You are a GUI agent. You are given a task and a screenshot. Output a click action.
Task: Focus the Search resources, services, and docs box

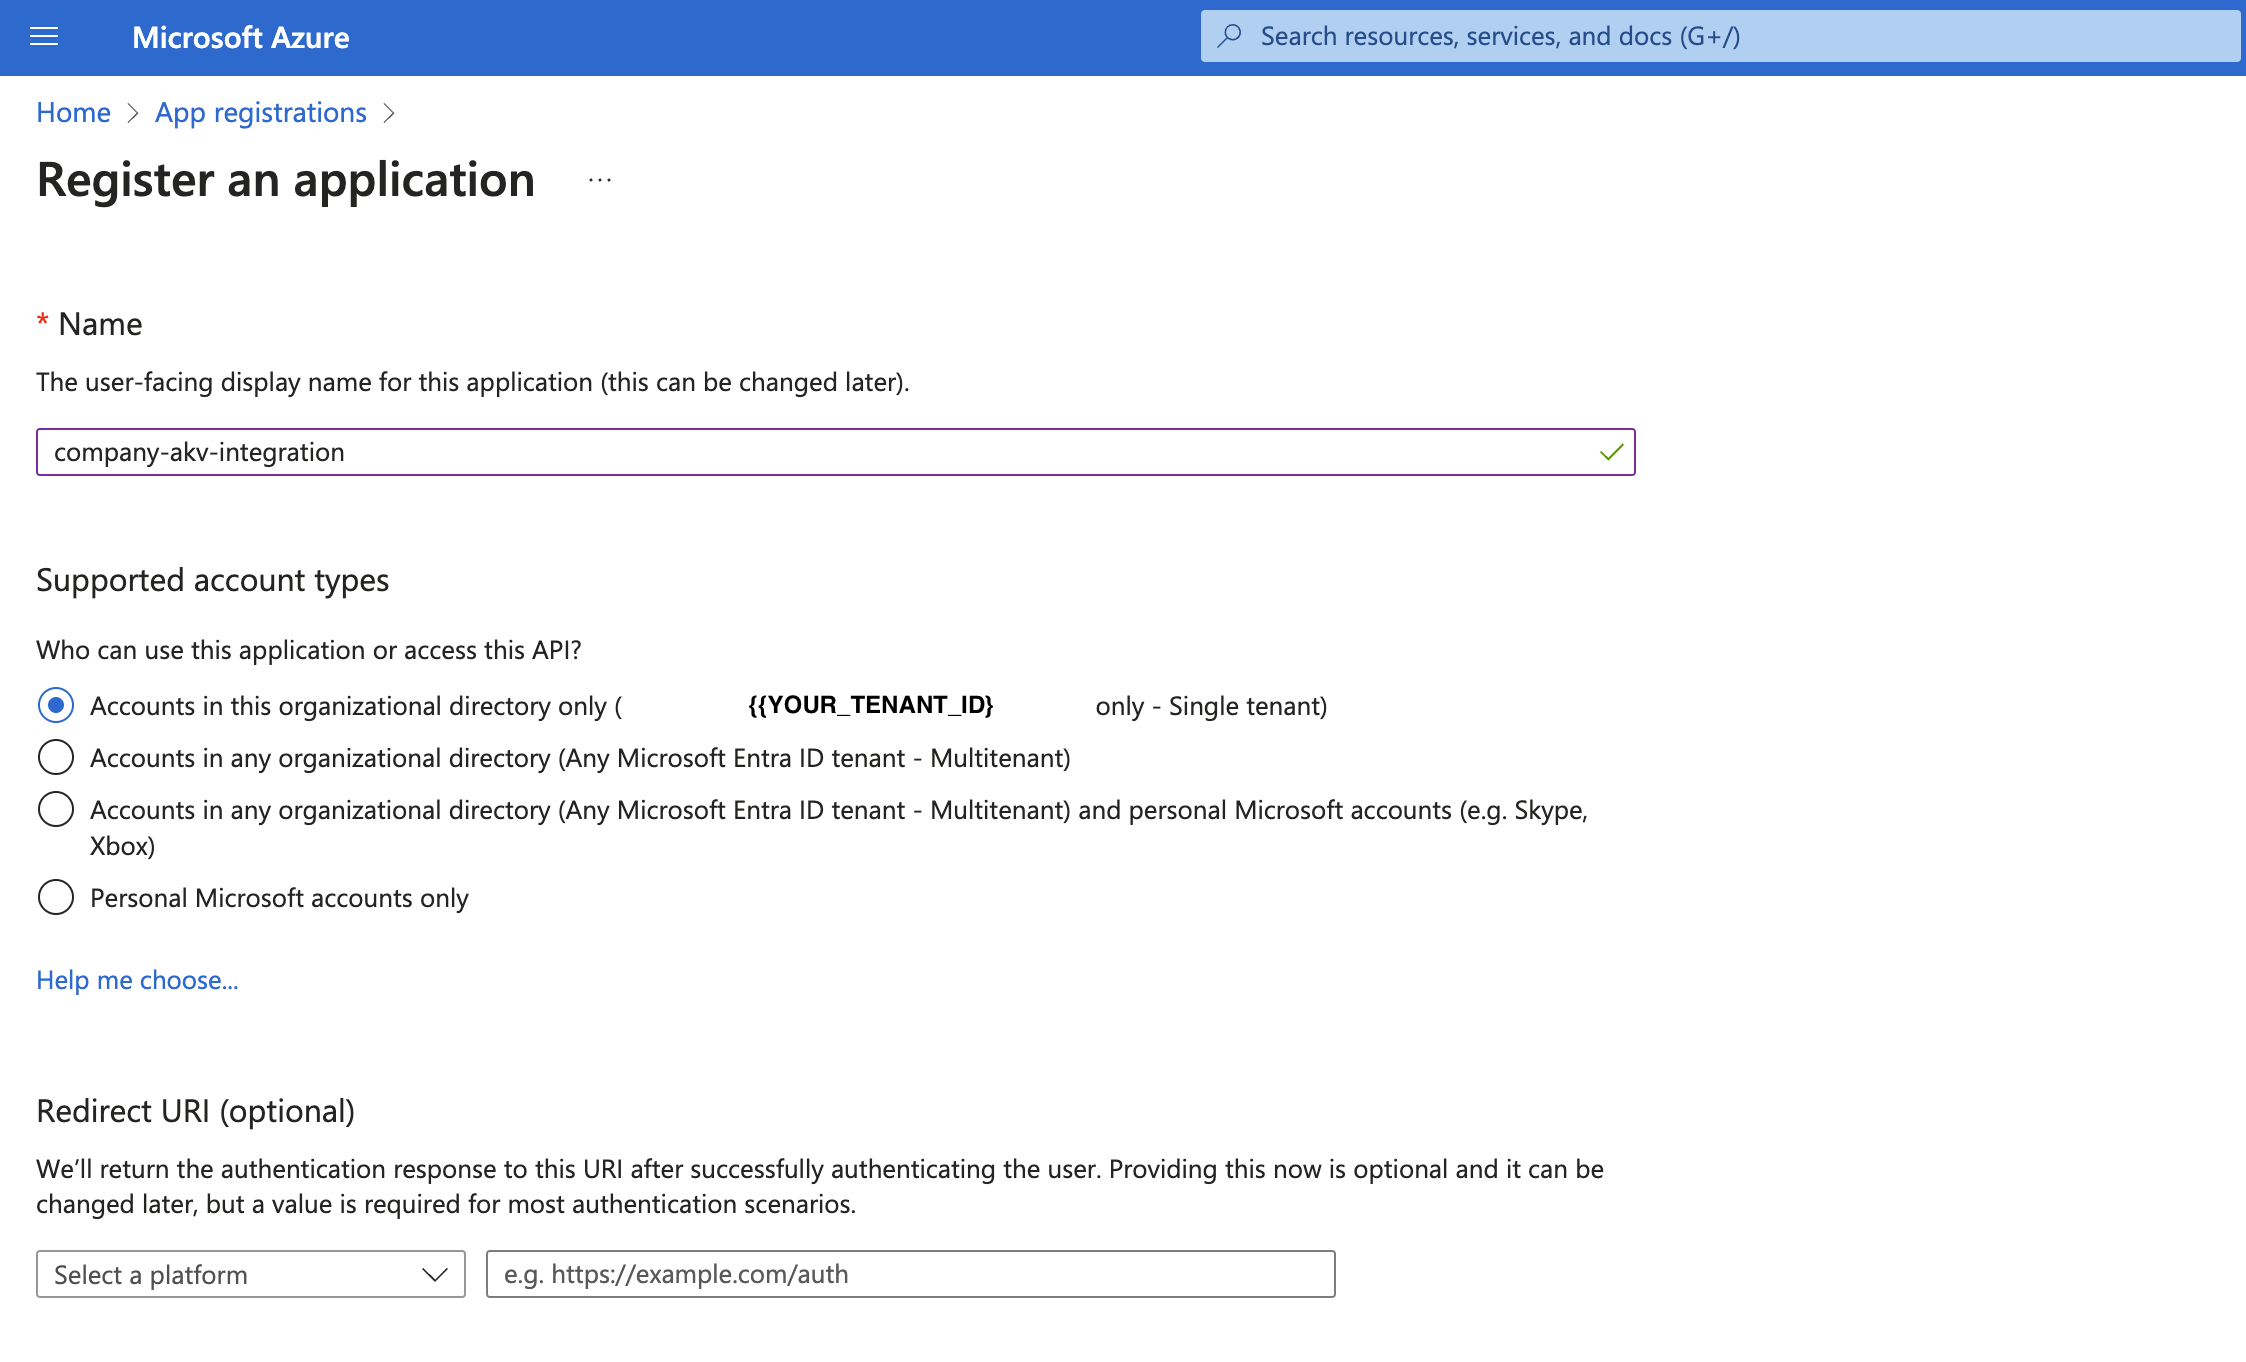point(1720,36)
